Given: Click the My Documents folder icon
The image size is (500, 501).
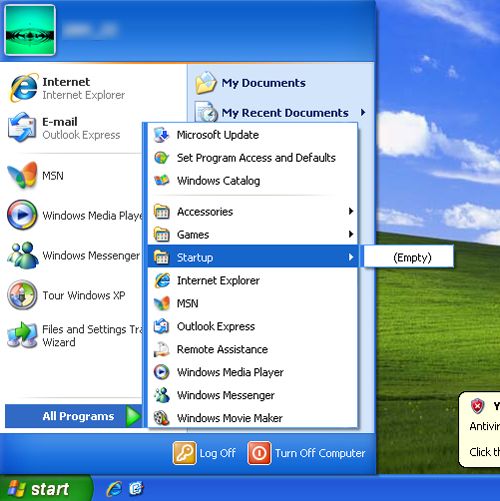Looking at the screenshot, I should [206, 83].
